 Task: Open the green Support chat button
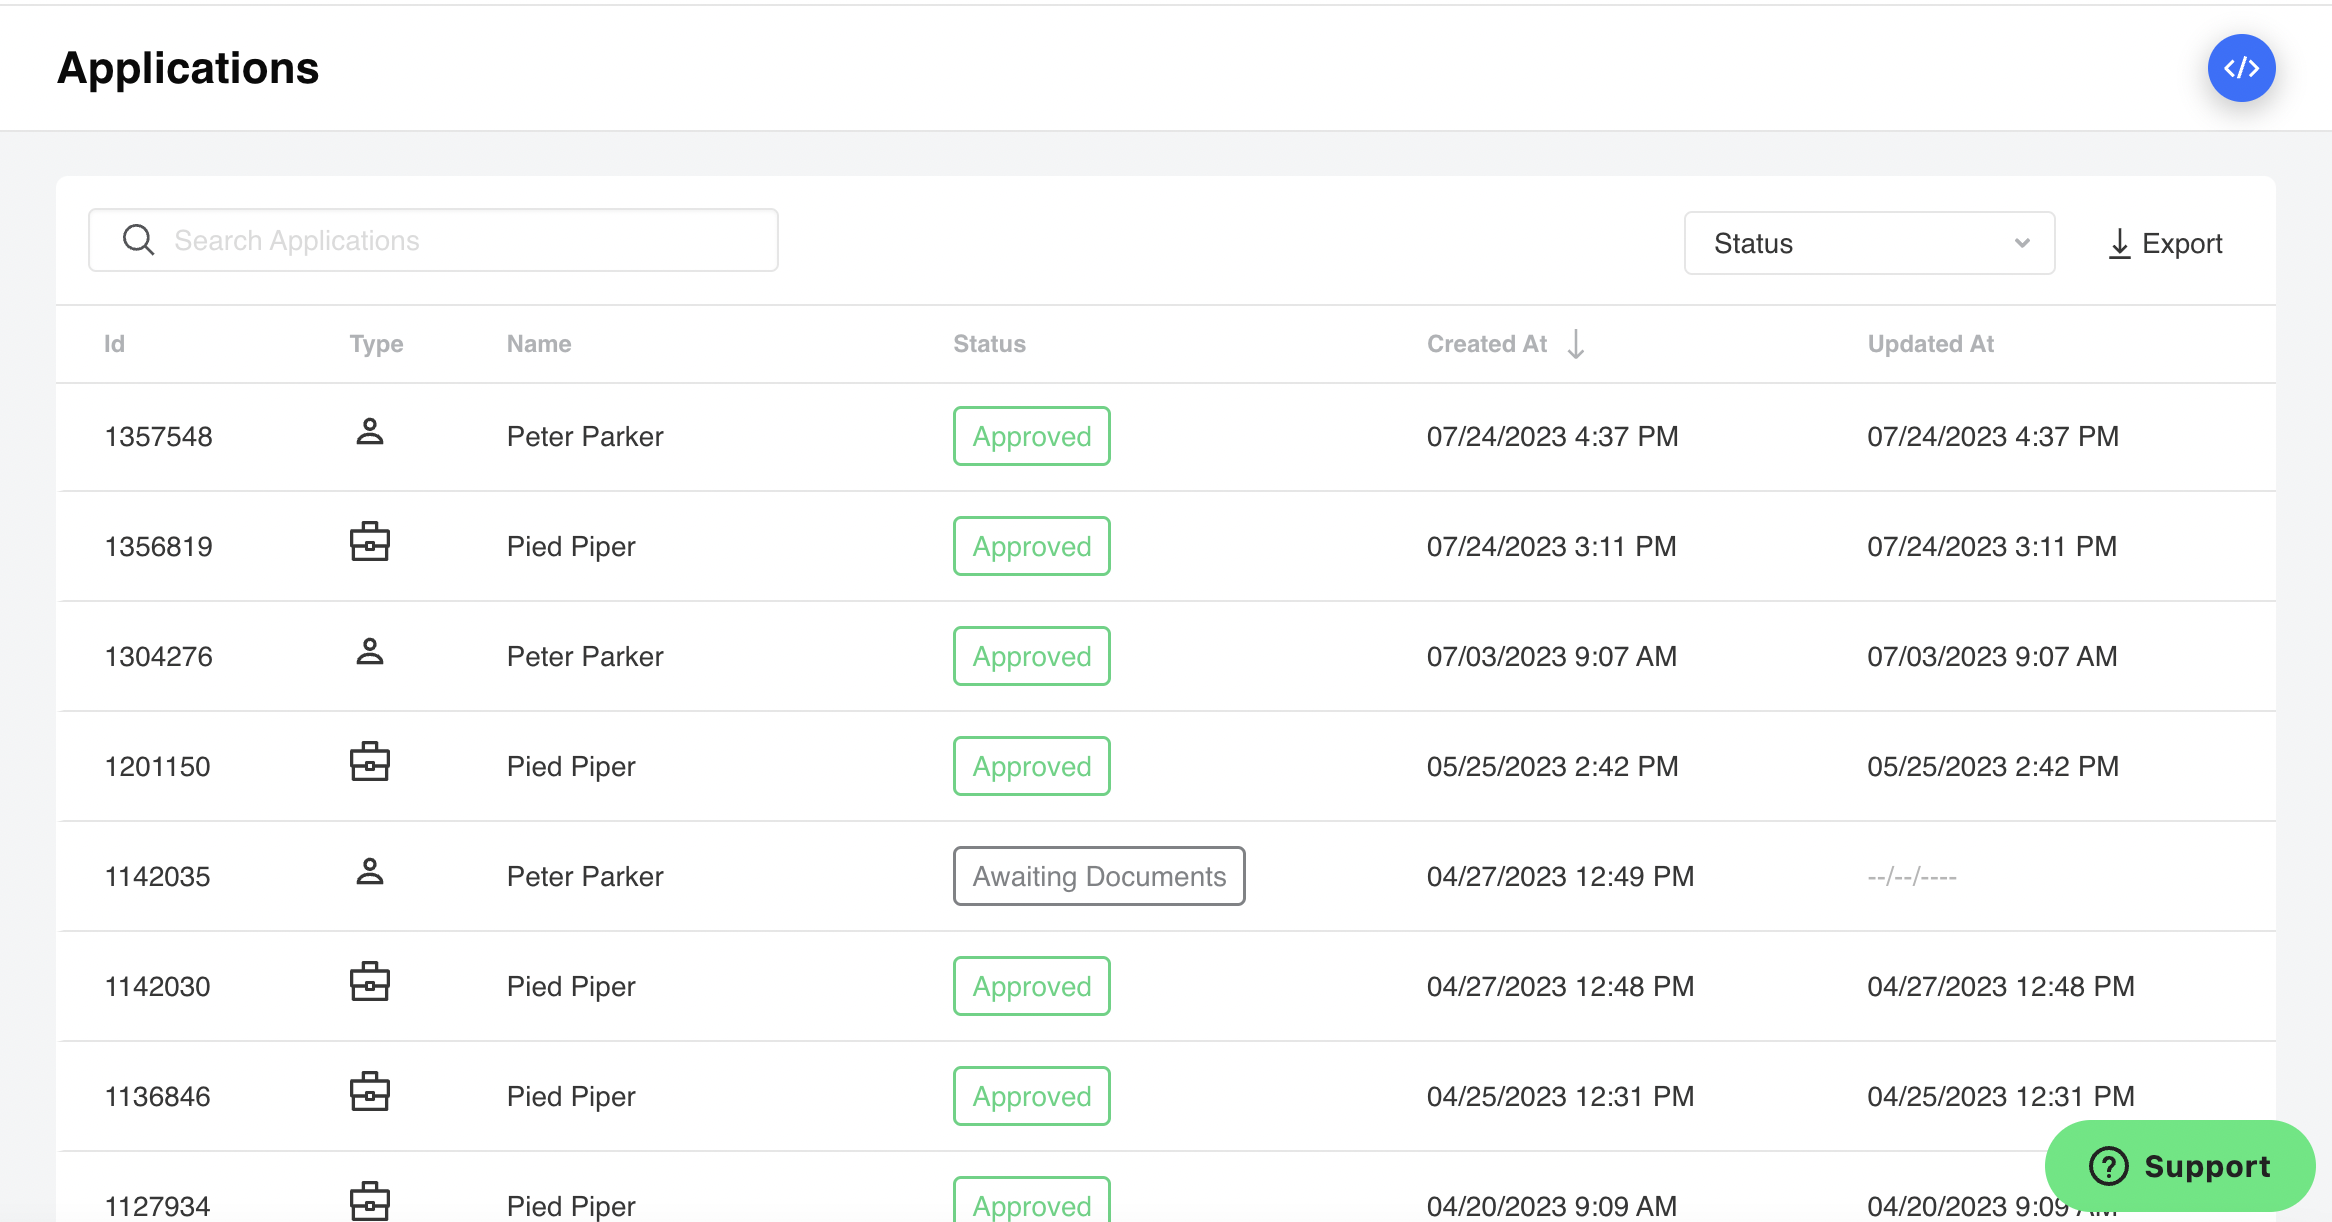pyautogui.click(x=2180, y=1166)
